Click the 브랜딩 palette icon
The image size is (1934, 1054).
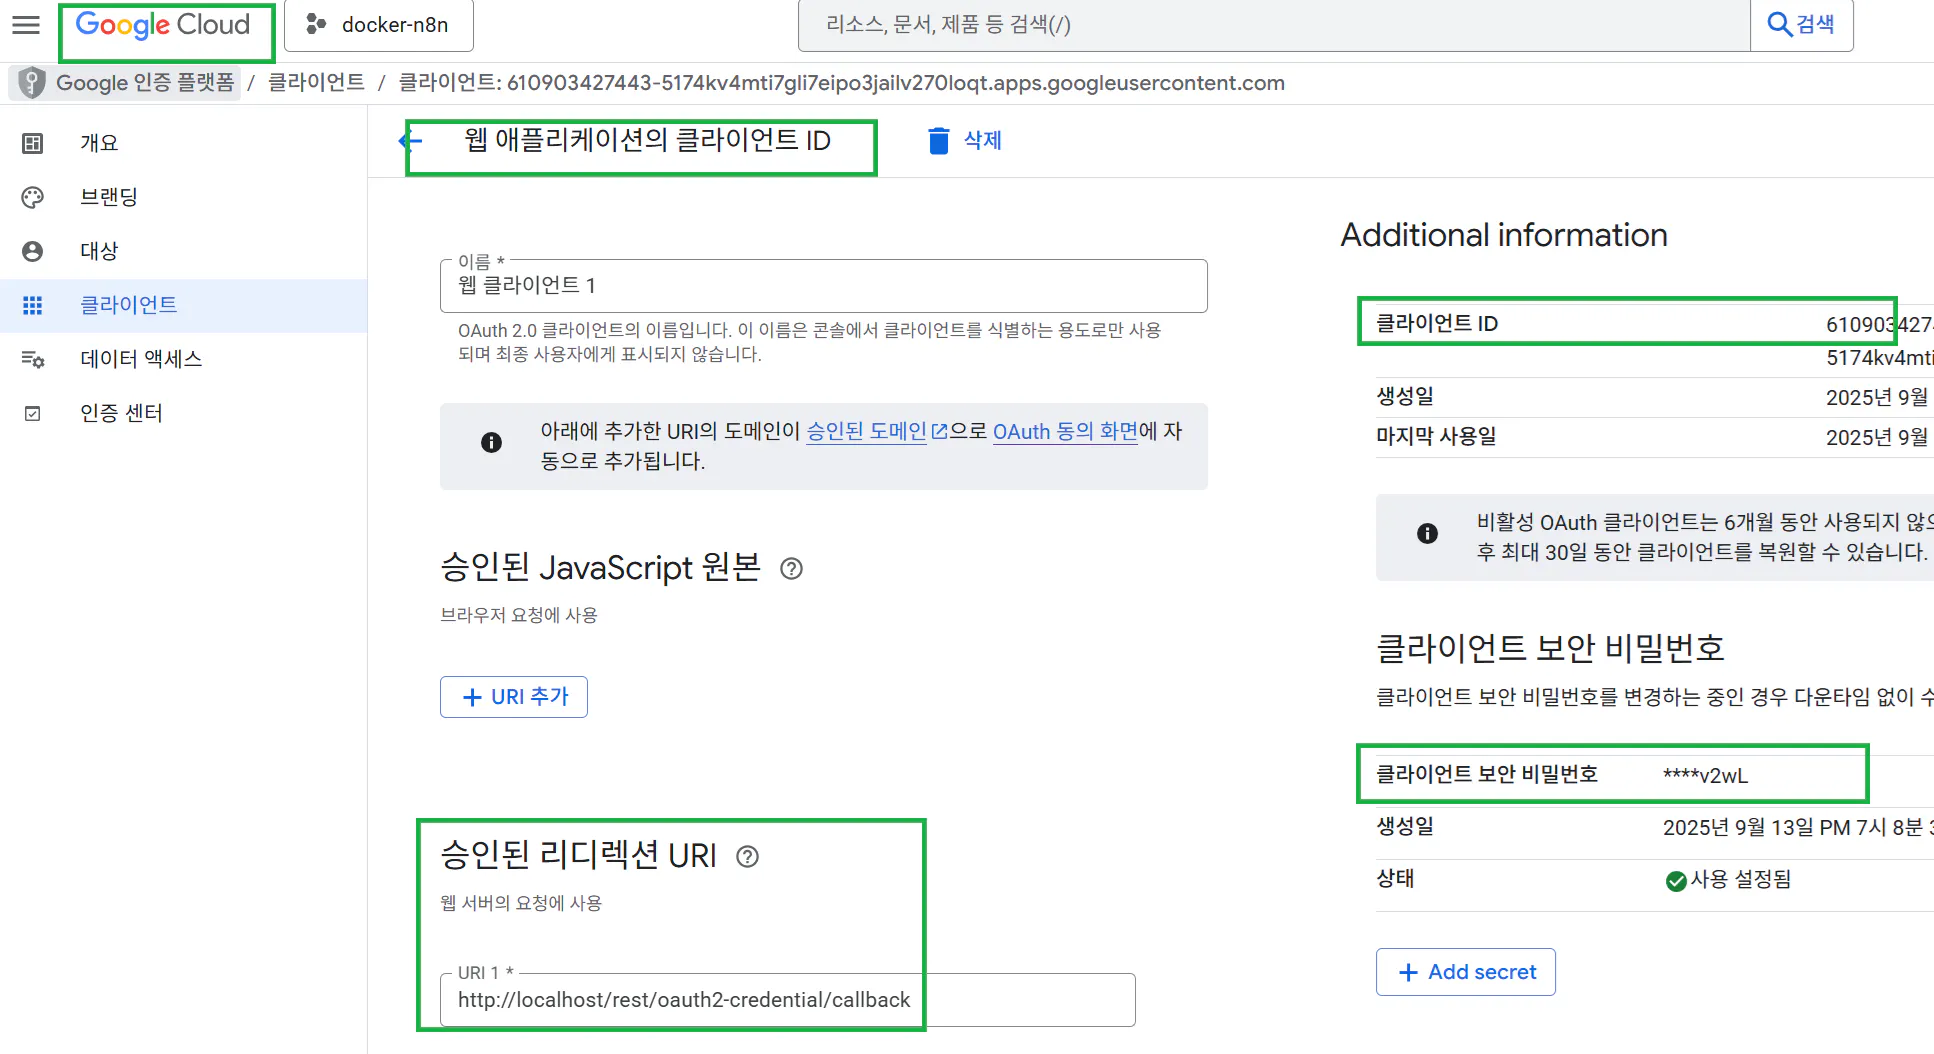pos(33,197)
